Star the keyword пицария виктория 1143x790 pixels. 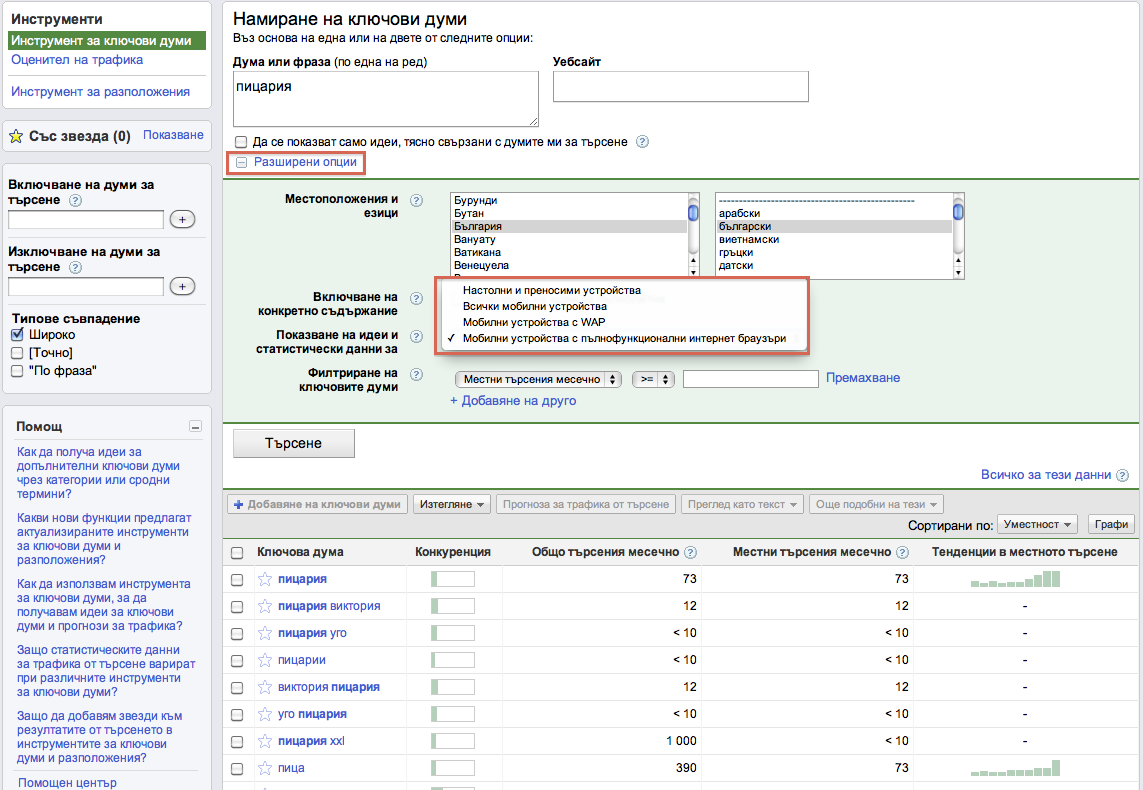(265, 606)
